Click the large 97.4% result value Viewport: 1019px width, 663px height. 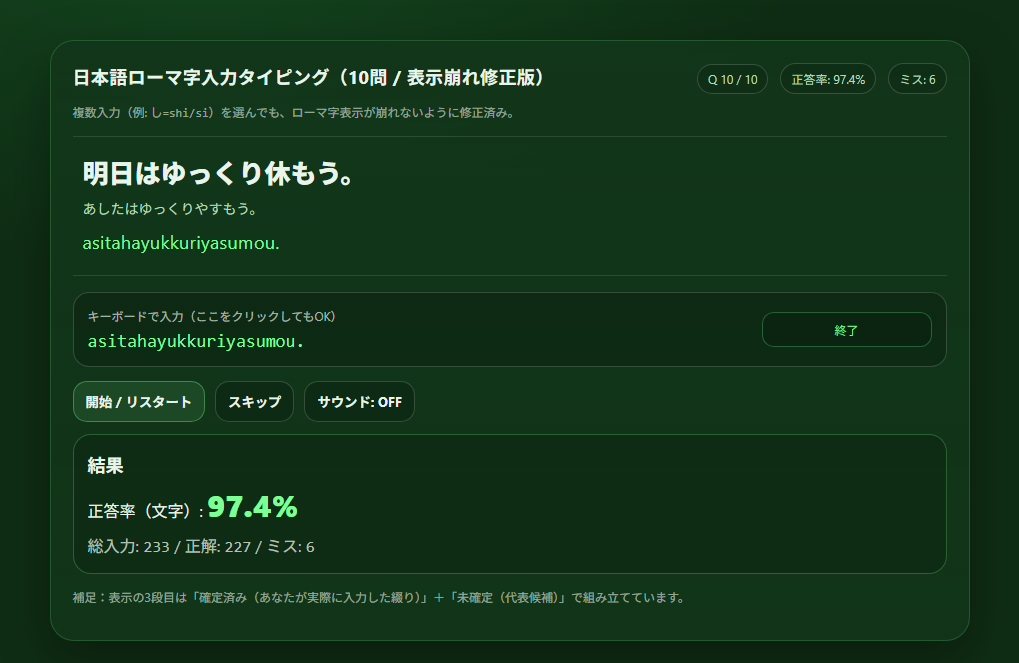tap(252, 508)
